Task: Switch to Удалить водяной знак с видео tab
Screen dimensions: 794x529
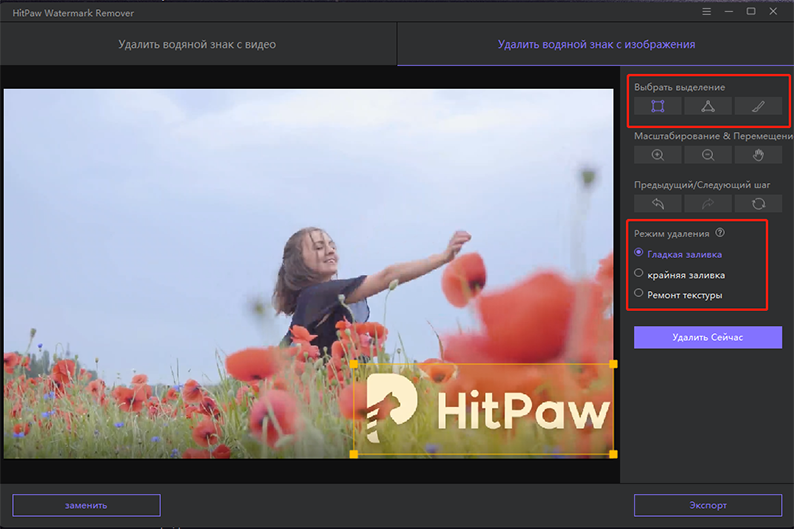Action: pos(197,45)
